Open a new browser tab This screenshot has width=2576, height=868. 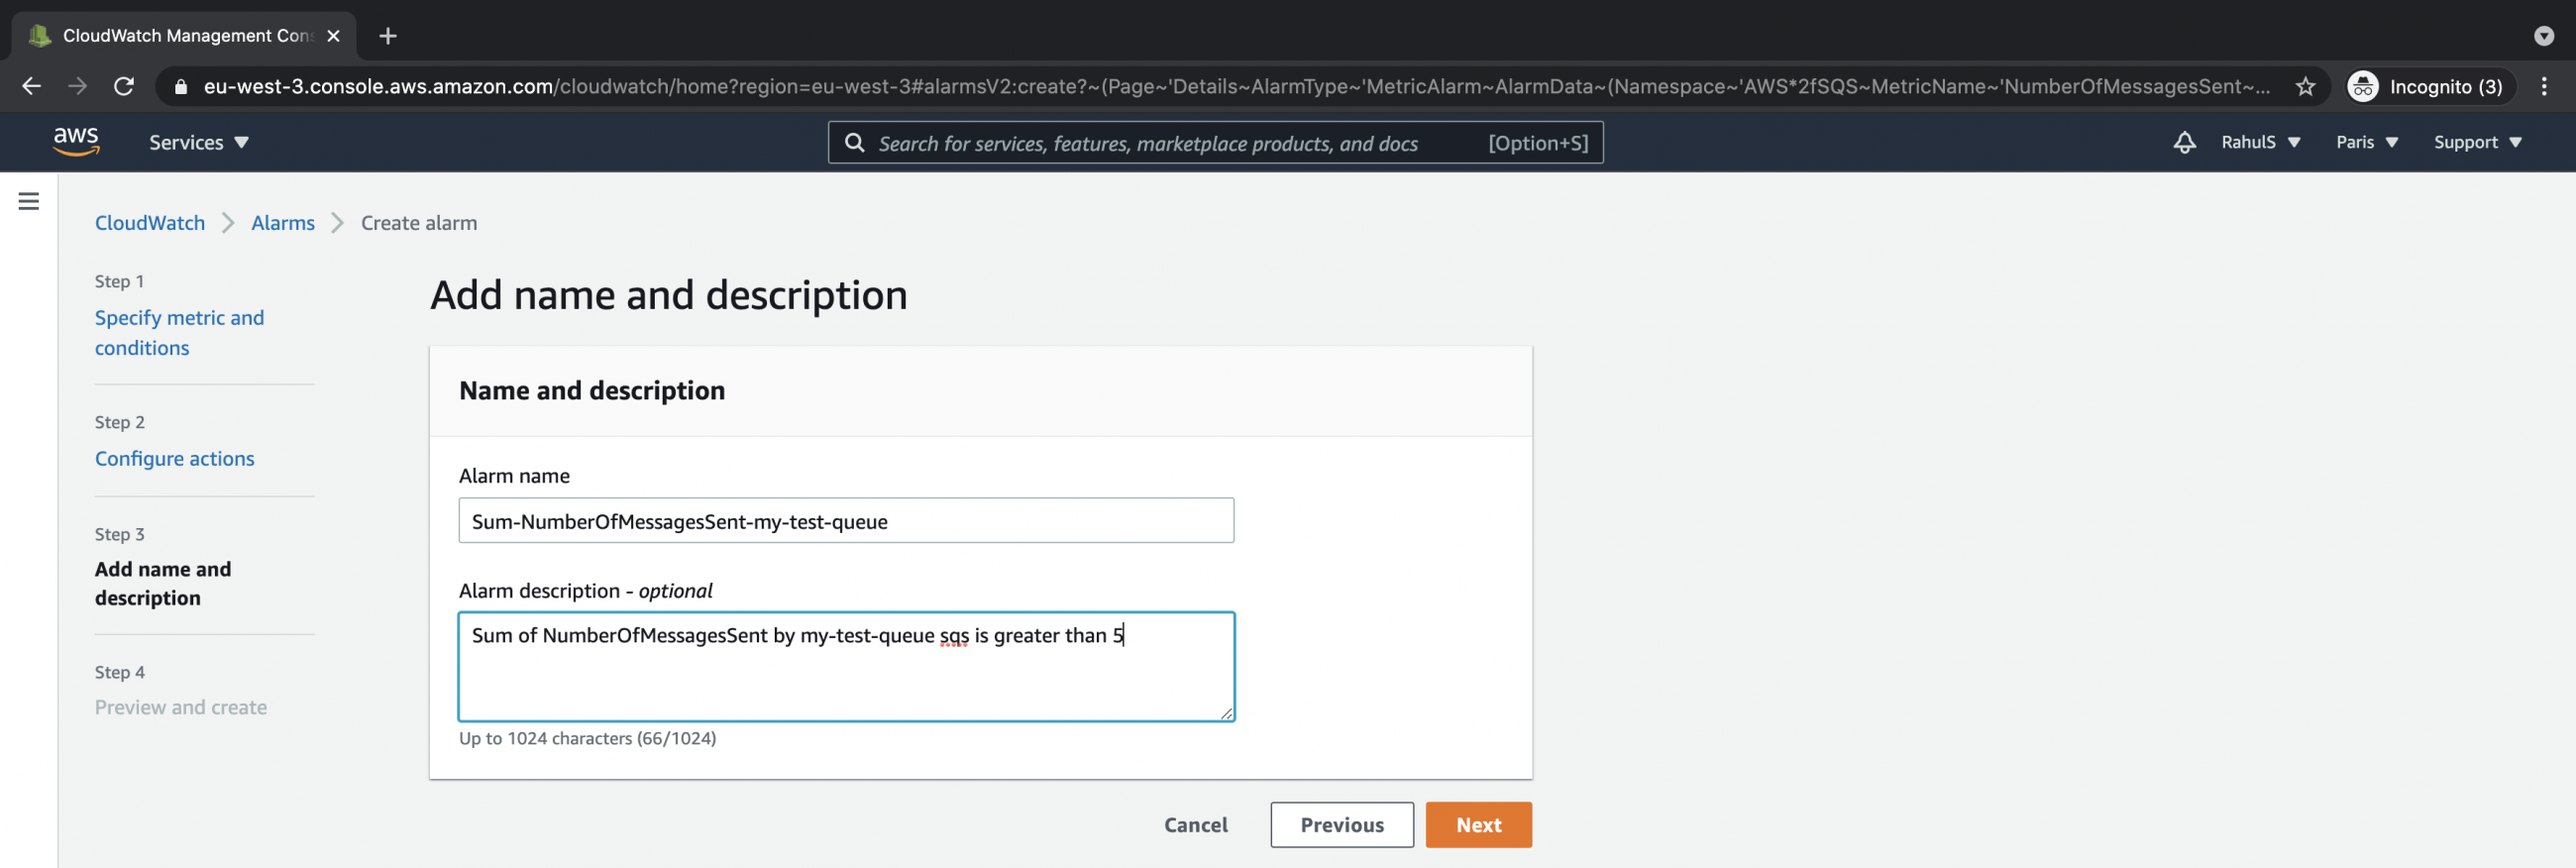tap(388, 36)
